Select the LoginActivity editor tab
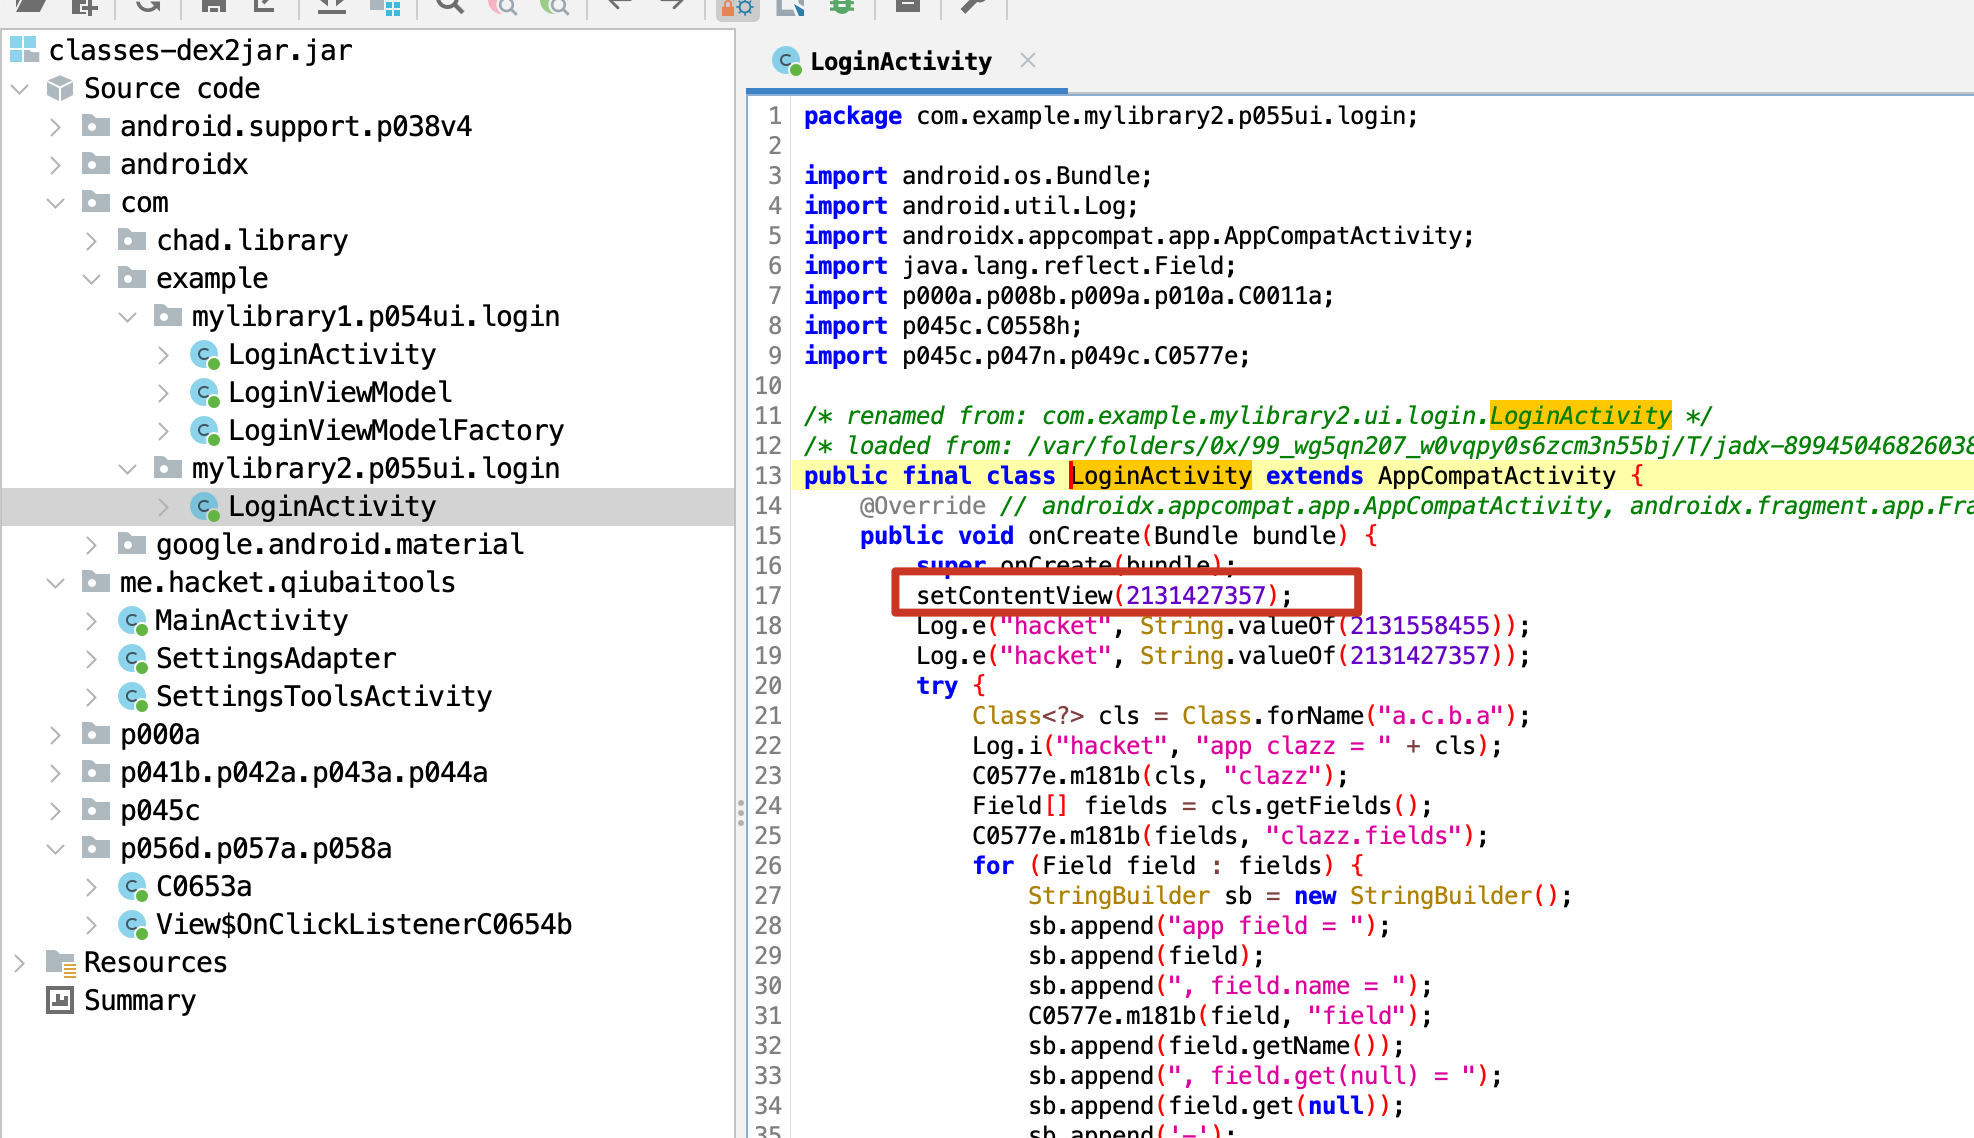Image resolution: width=1974 pixels, height=1138 pixels. 900,62
